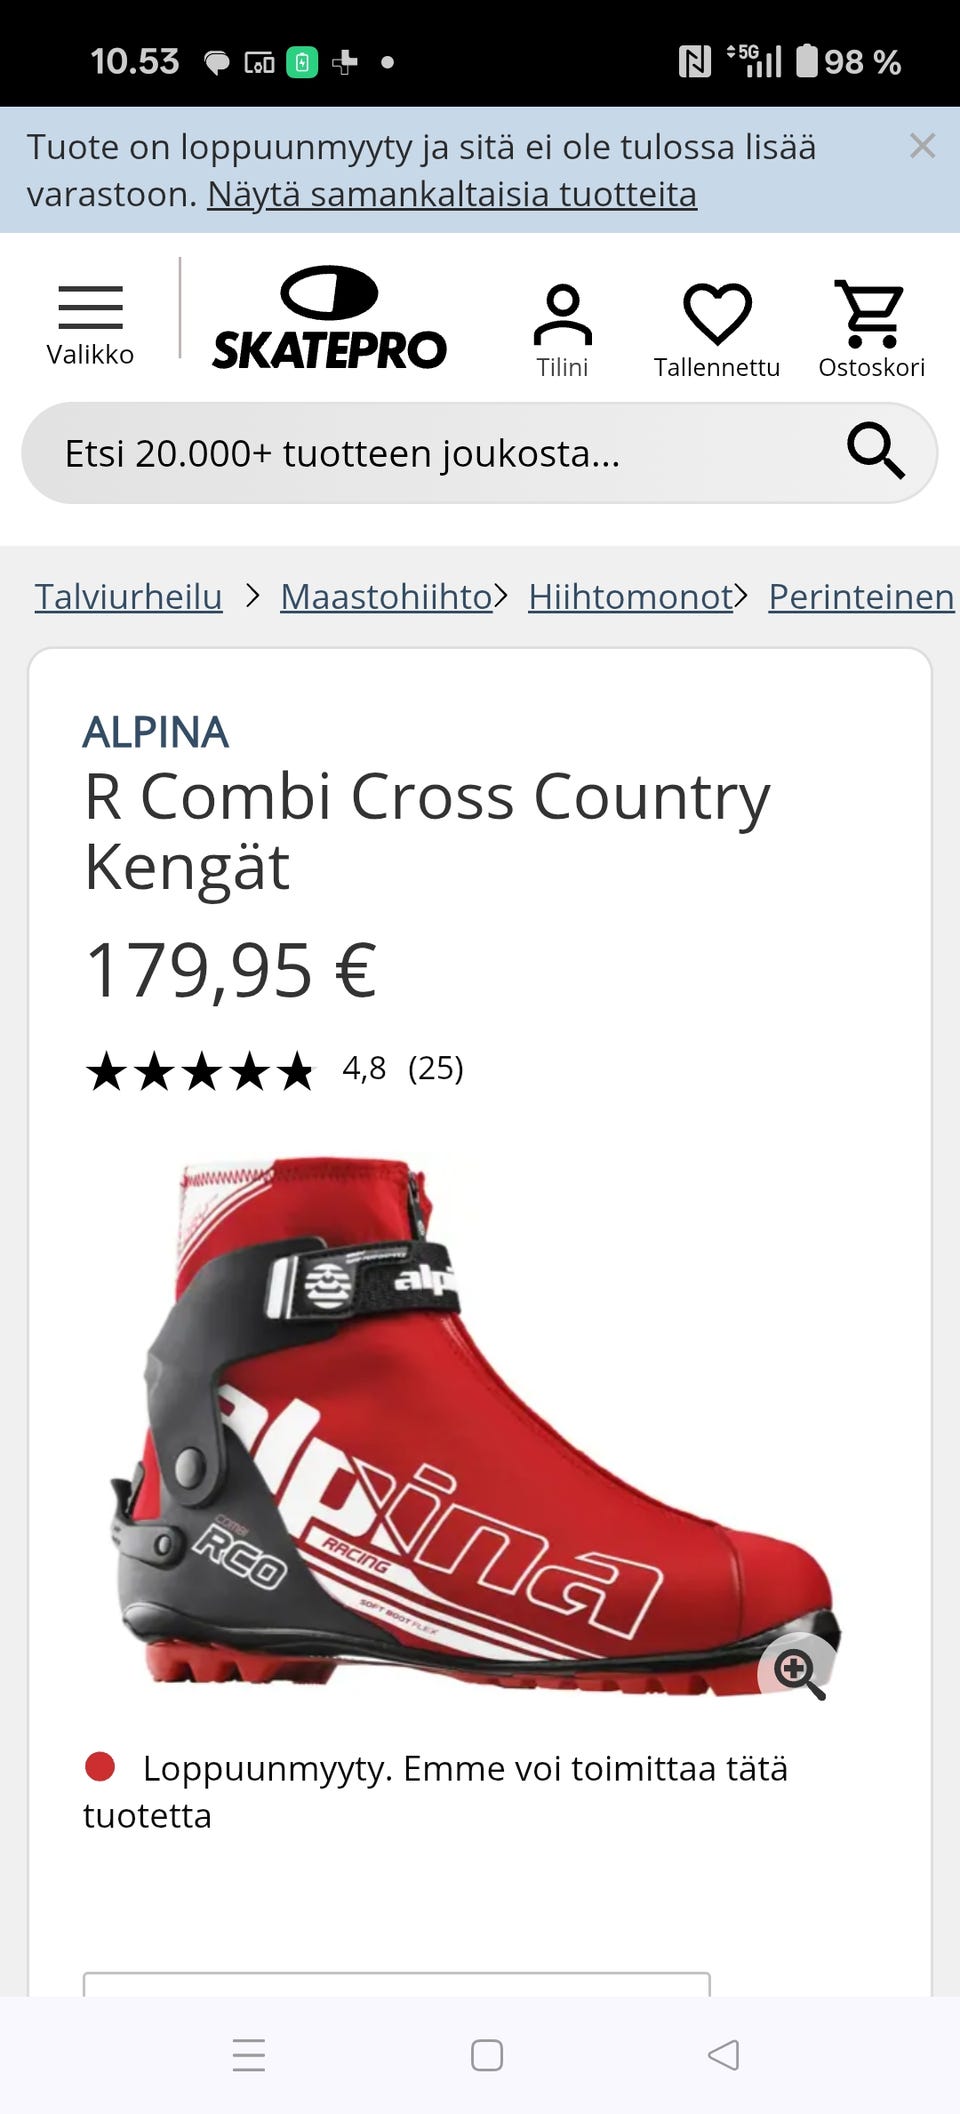Go to Hiihtomonot breadcrumb
The image size is (960, 2114).
point(630,597)
